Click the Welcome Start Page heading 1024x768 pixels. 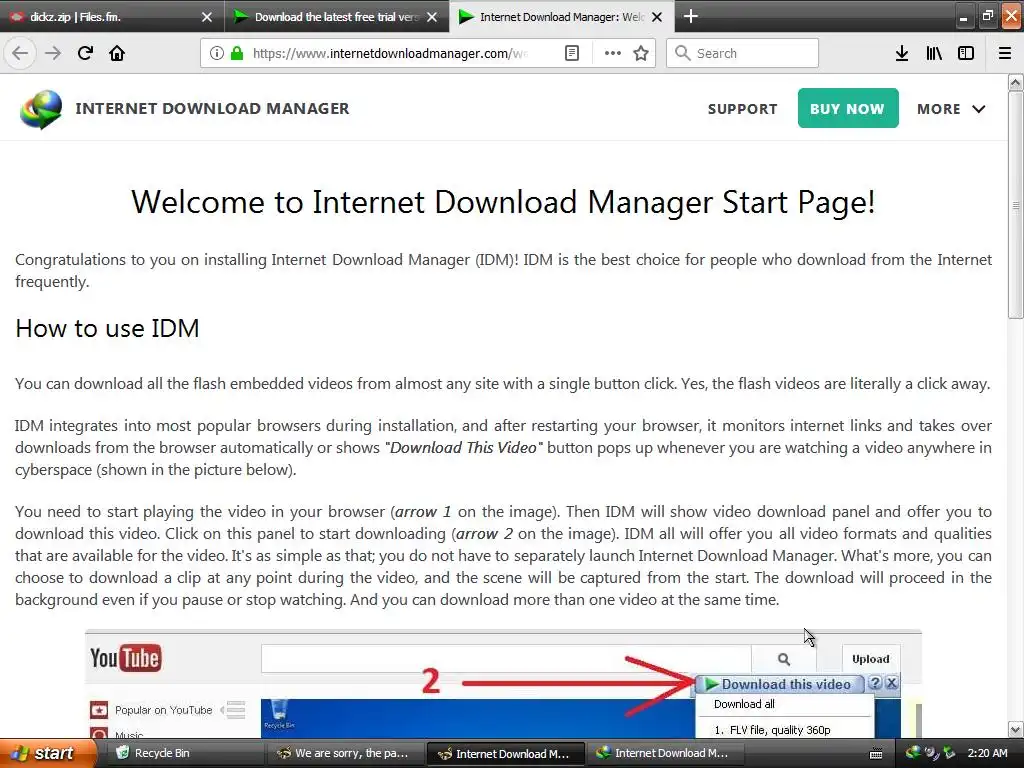tap(503, 202)
